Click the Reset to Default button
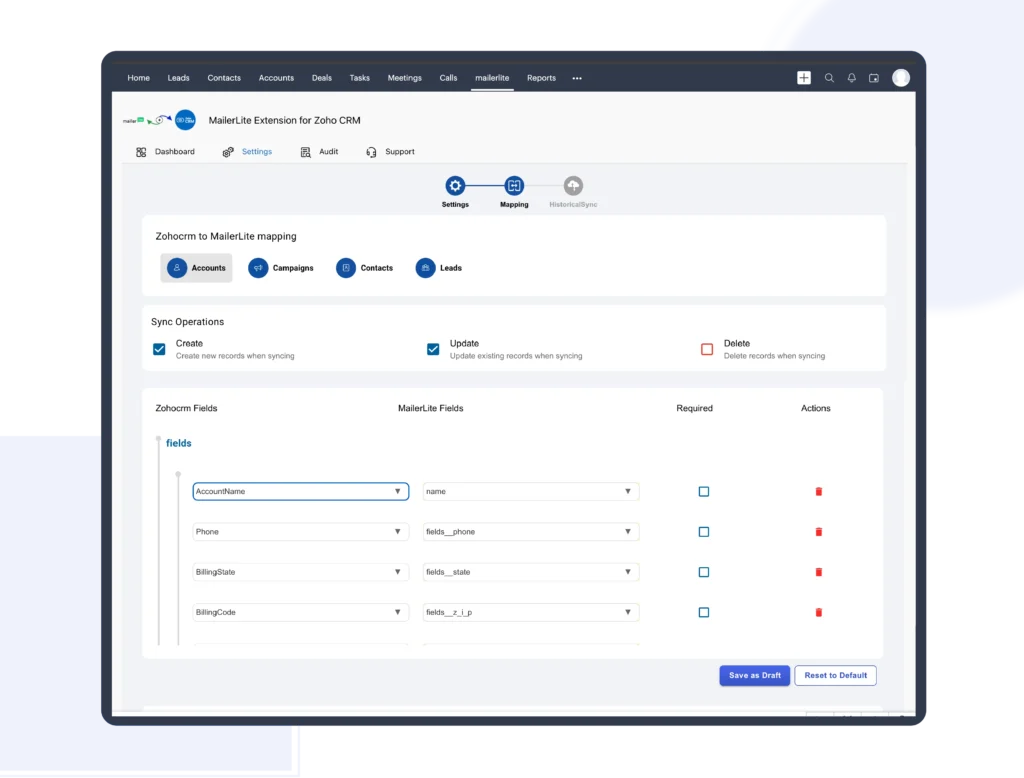Image resolution: width=1024 pixels, height=778 pixels. click(x=835, y=676)
